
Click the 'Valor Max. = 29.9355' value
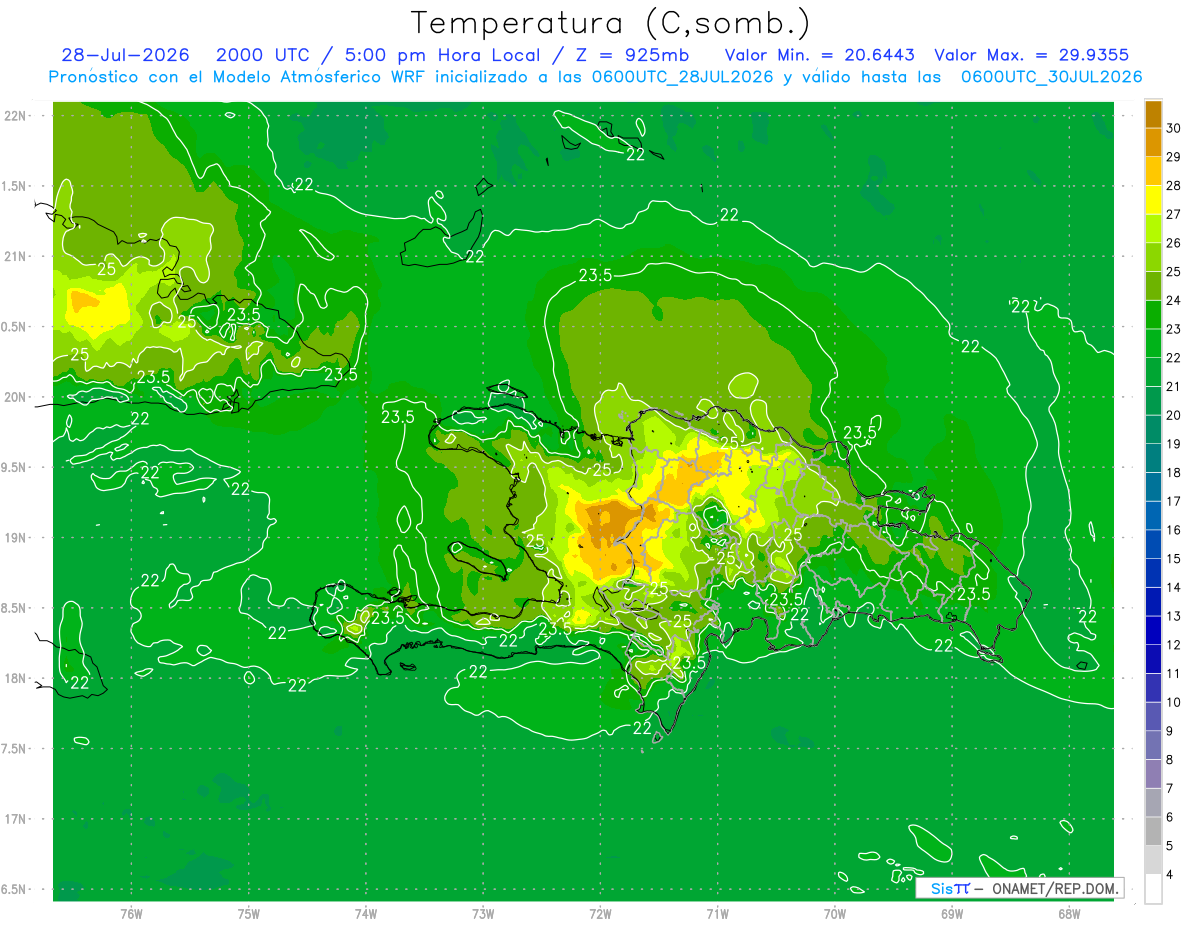coord(1032,55)
